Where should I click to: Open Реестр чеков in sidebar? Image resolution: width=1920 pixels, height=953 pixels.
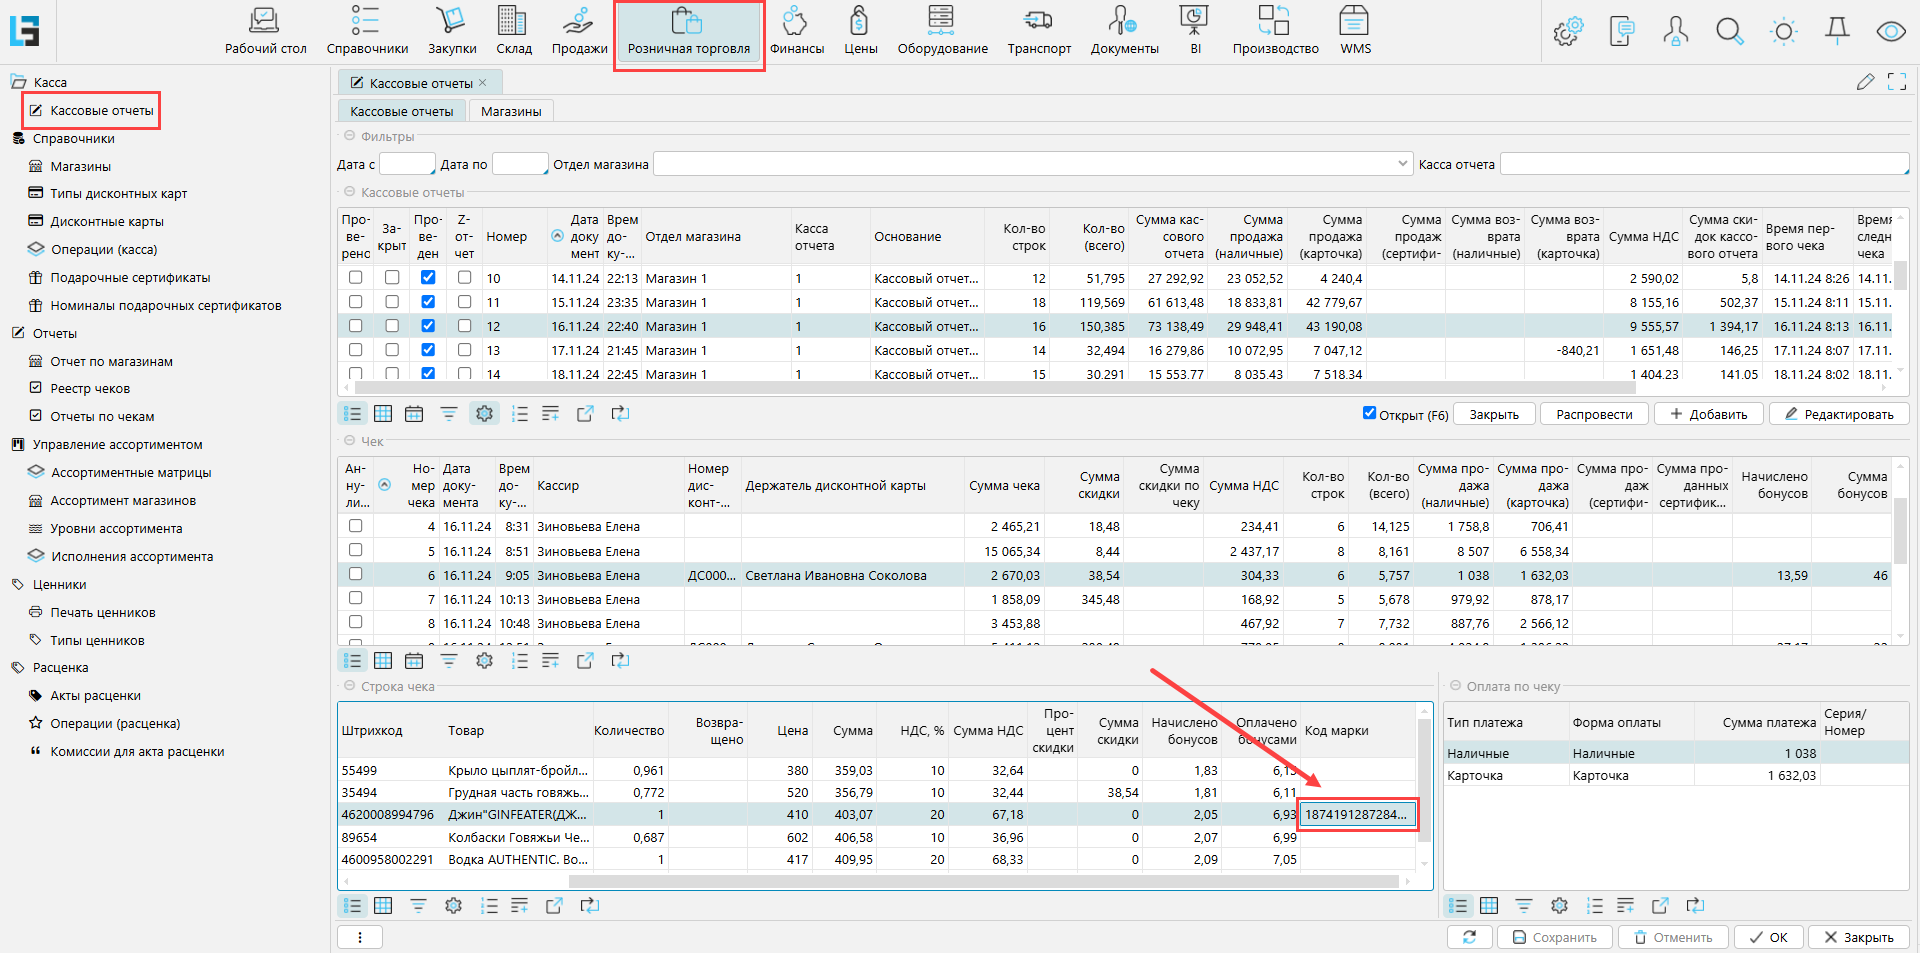(90, 389)
